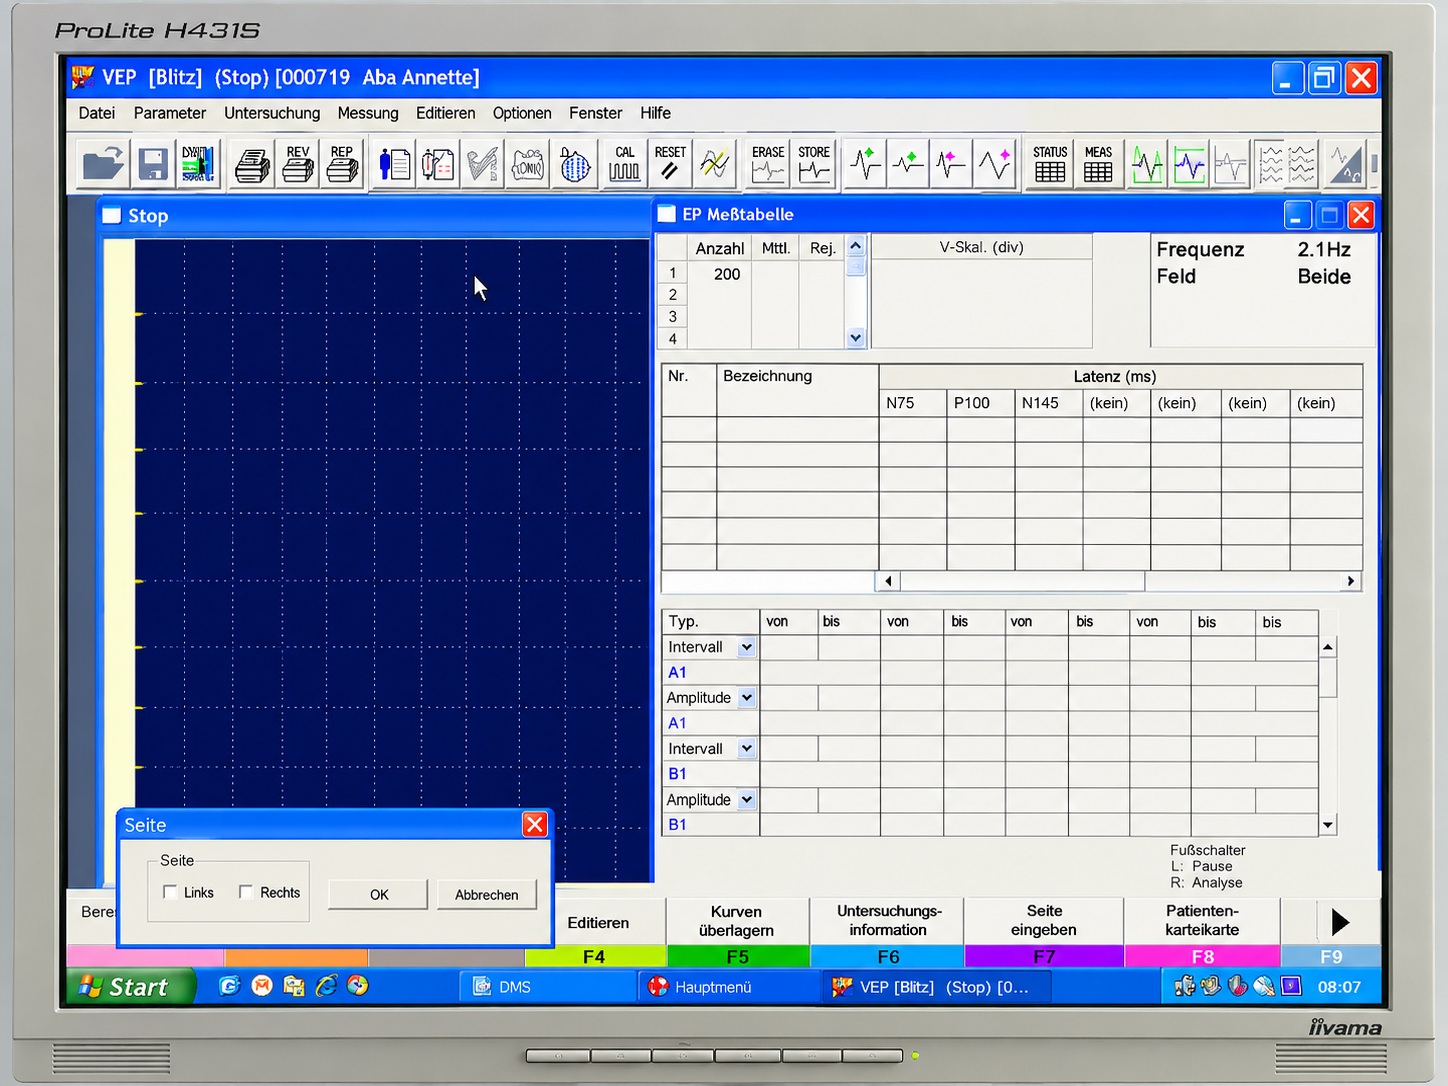Open the Datei menu

tap(97, 113)
